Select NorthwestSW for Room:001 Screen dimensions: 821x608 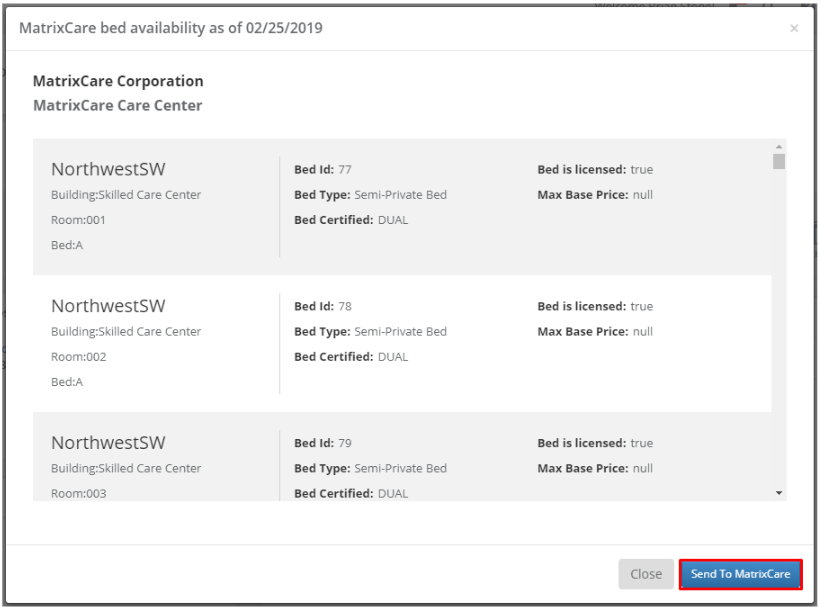pyautogui.click(x=108, y=169)
